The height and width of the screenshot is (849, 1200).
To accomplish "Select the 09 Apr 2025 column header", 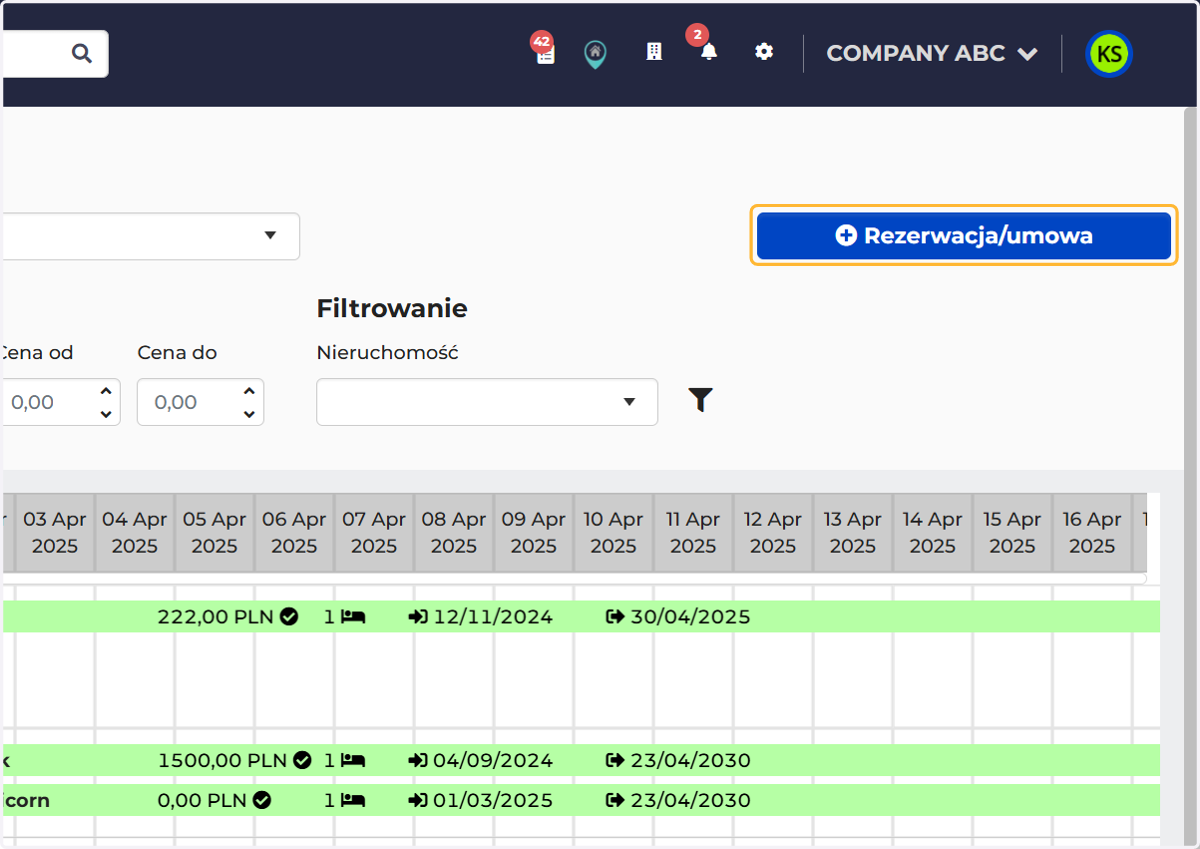I will click(x=534, y=533).
